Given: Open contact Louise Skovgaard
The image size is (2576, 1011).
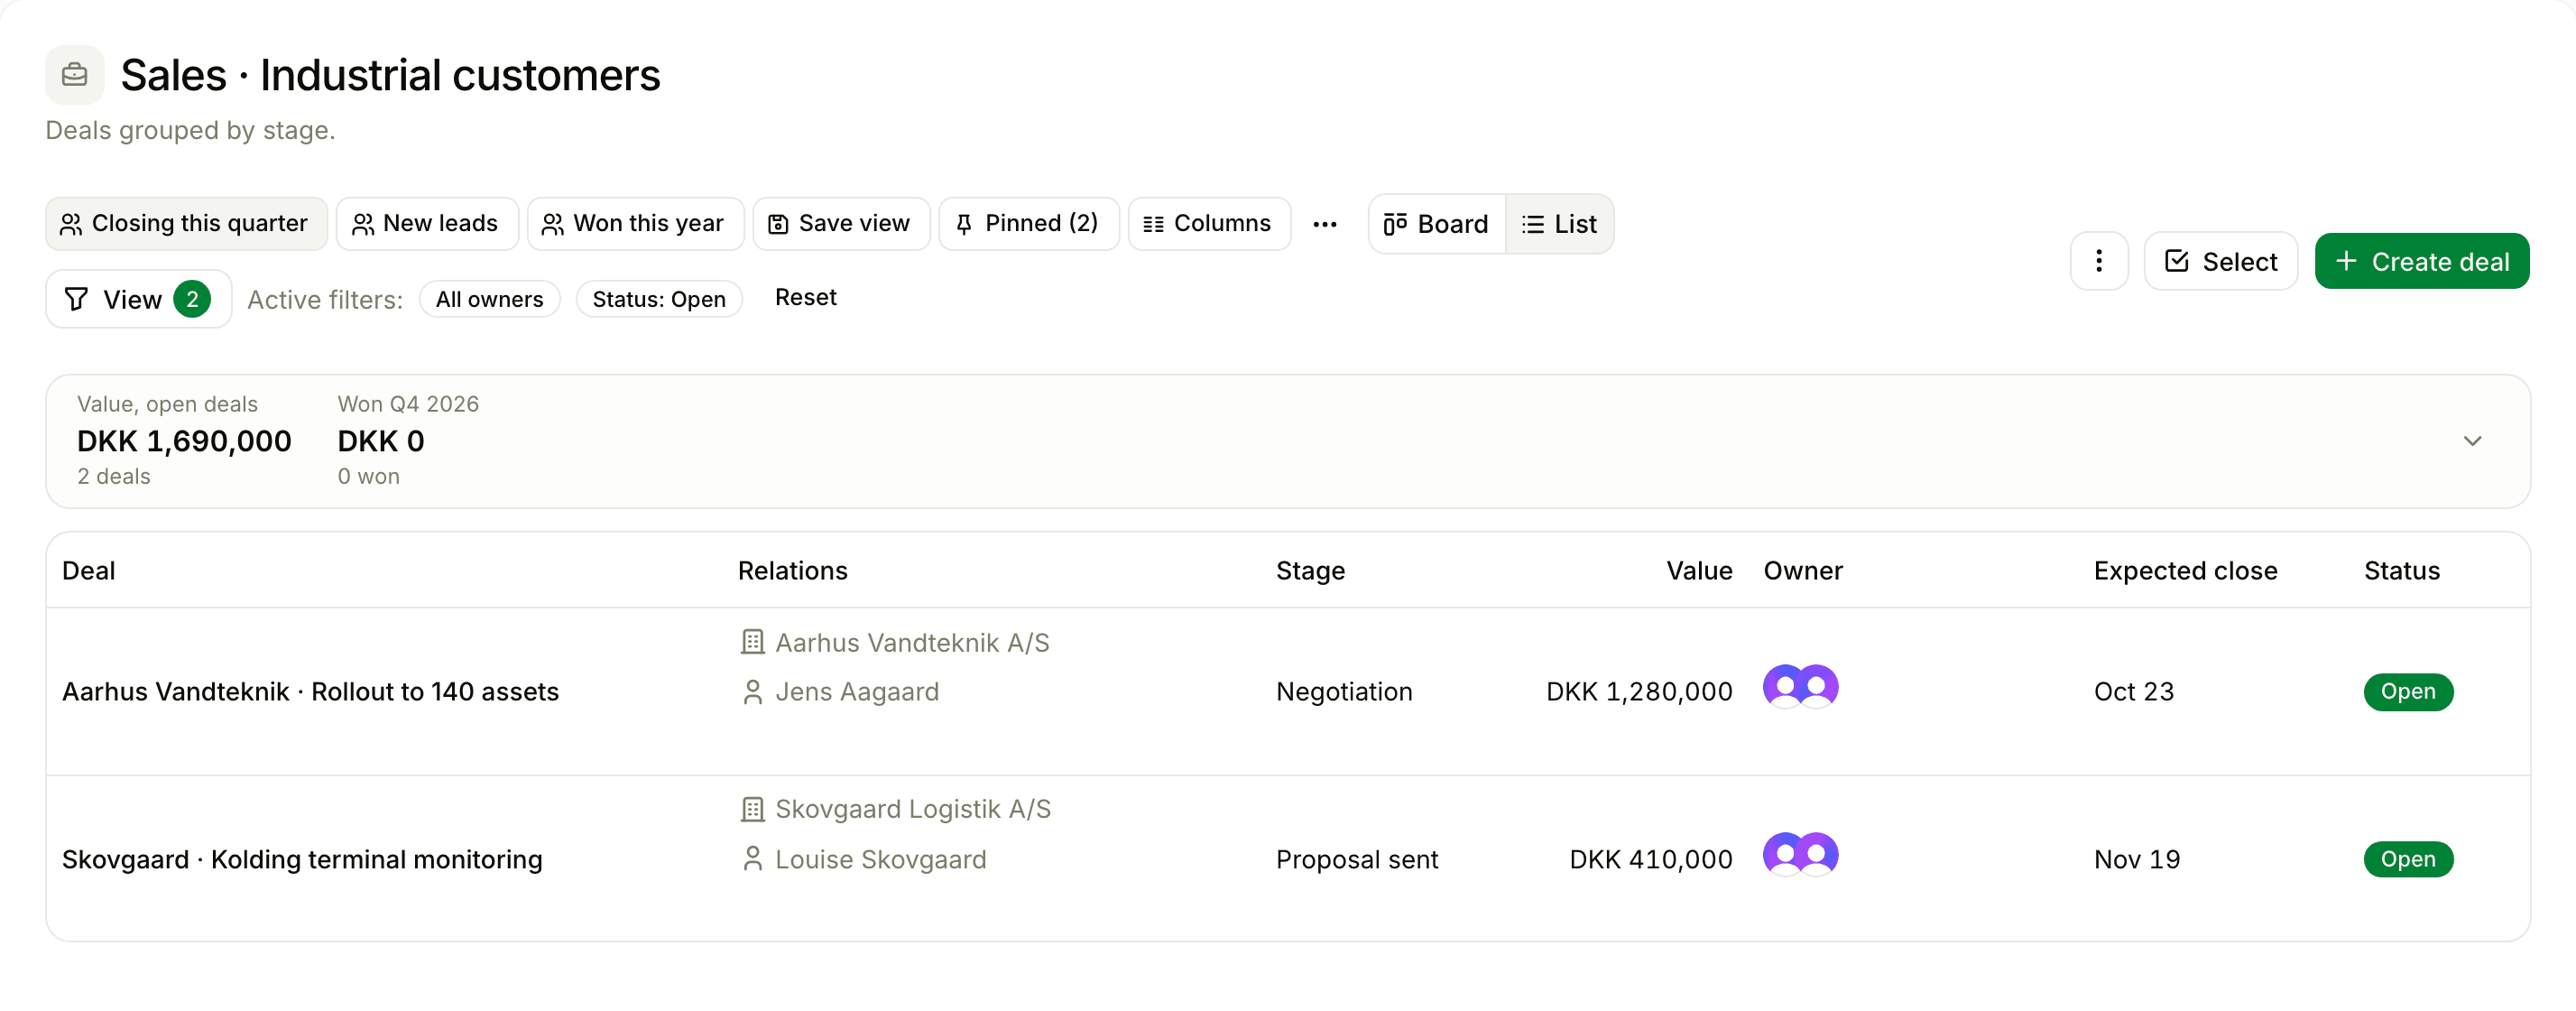Looking at the screenshot, I should pos(880,859).
